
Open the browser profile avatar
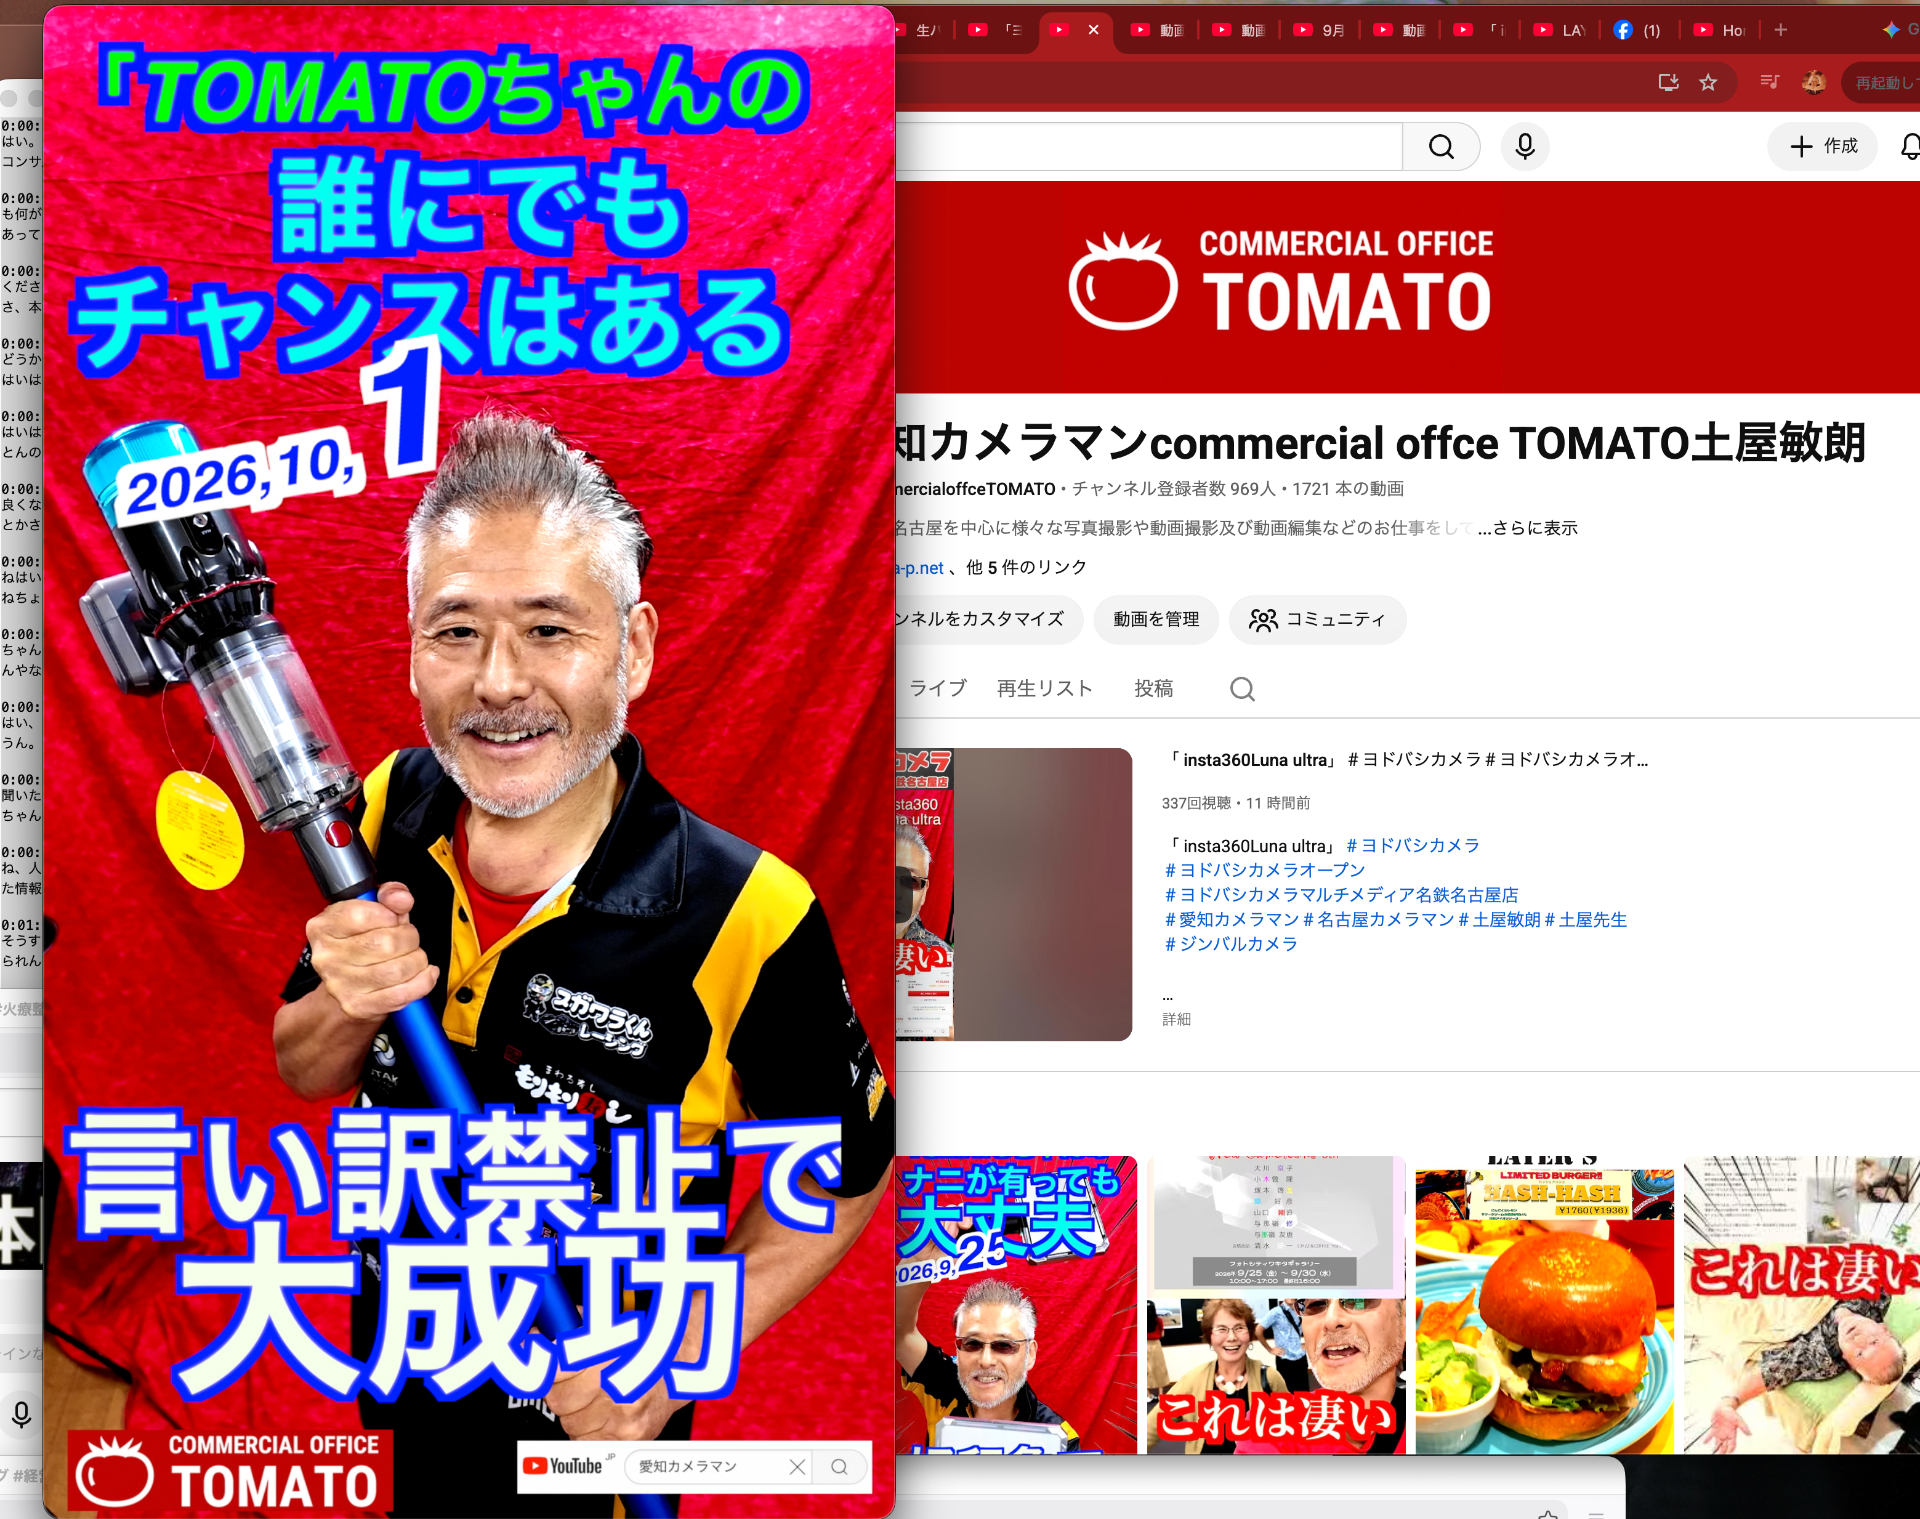coord(1814,83)
